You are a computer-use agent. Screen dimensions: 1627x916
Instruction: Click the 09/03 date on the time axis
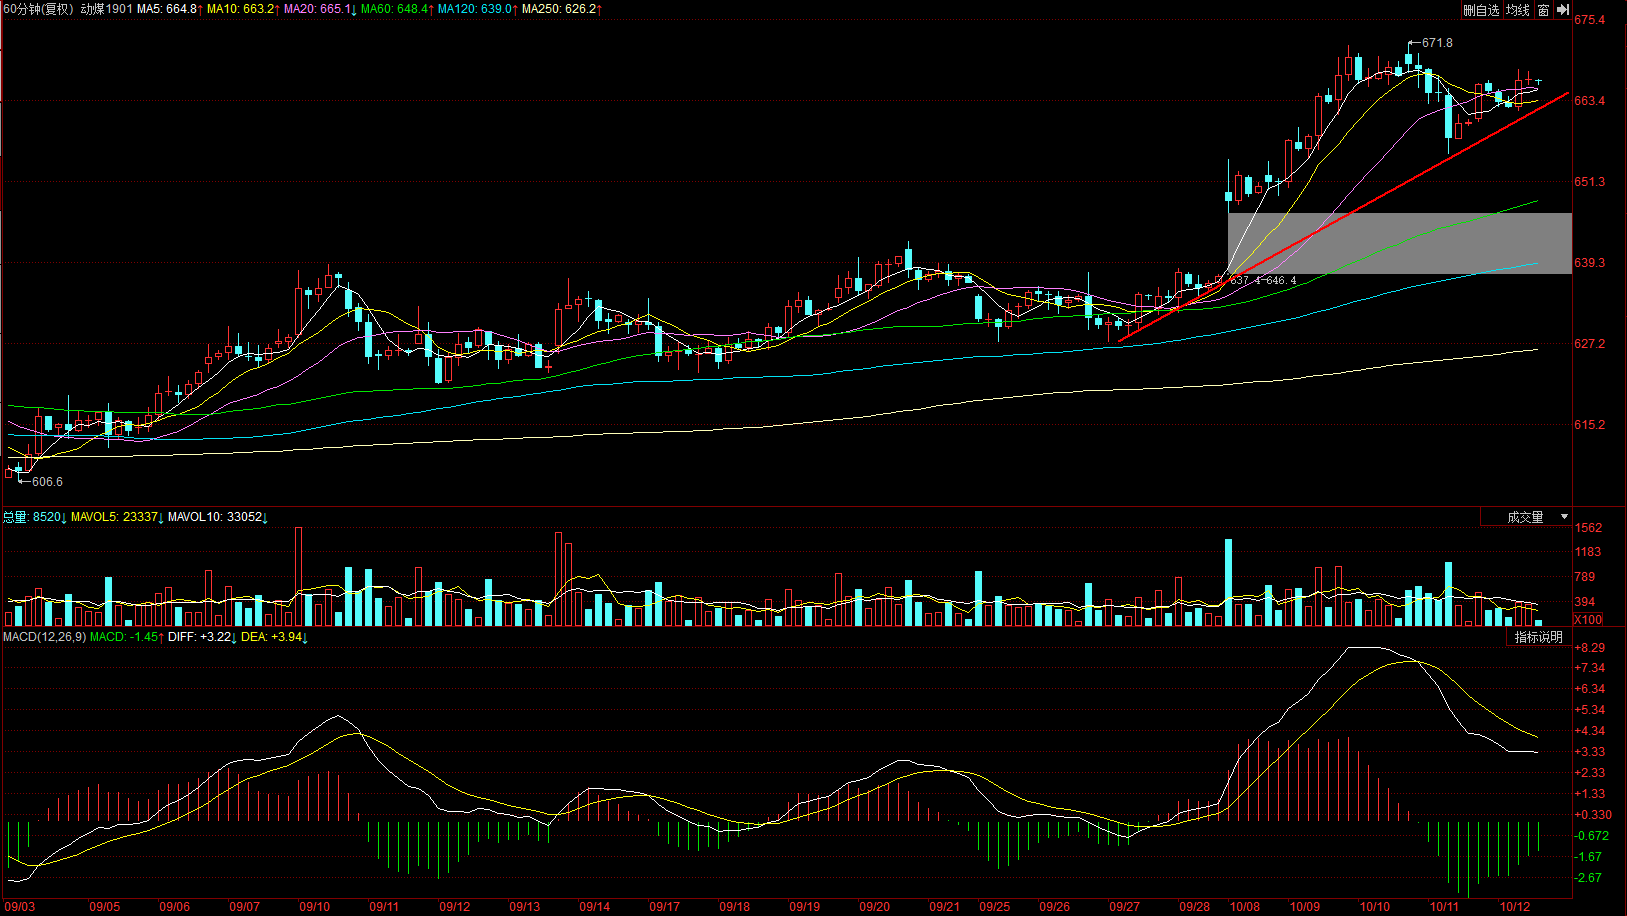(20, 907)
